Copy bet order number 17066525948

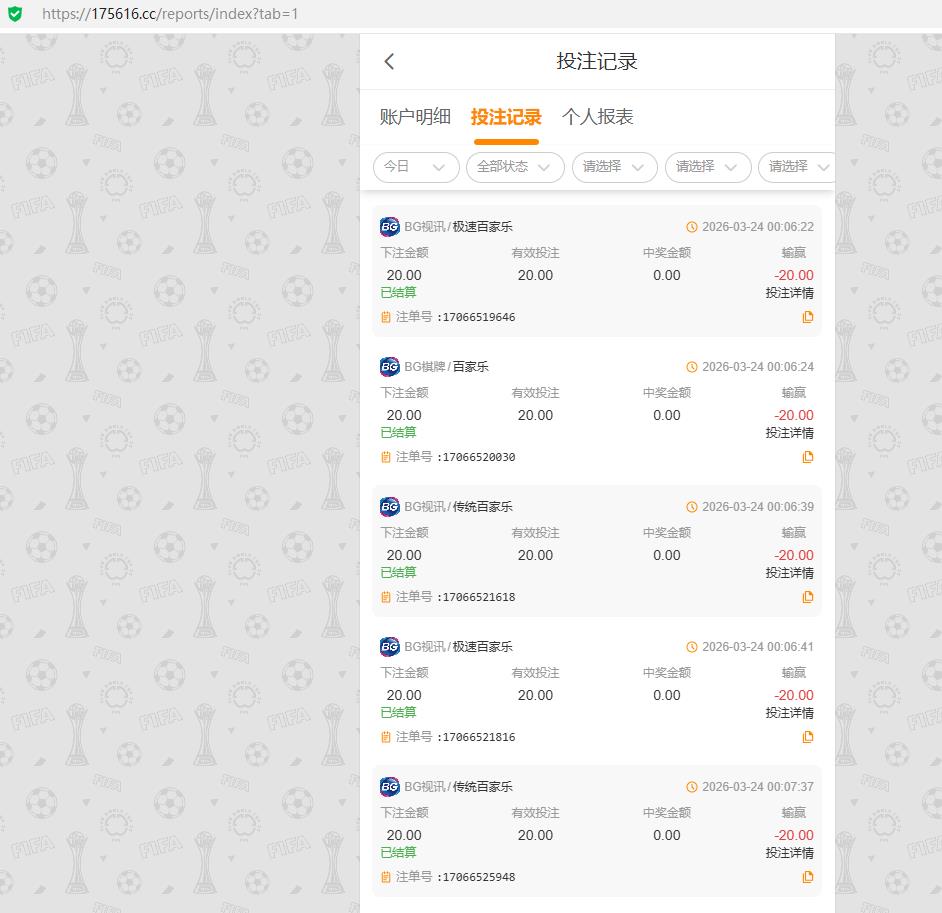tap(807, 878)
